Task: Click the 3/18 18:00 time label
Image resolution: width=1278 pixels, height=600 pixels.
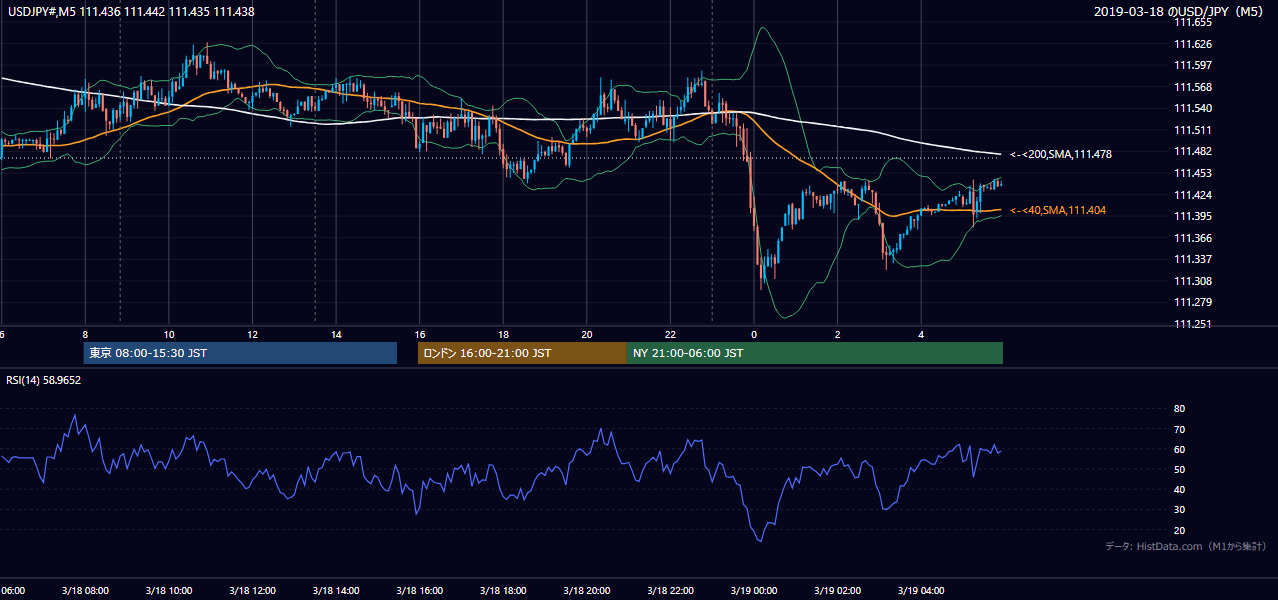Action: point(502,590)
